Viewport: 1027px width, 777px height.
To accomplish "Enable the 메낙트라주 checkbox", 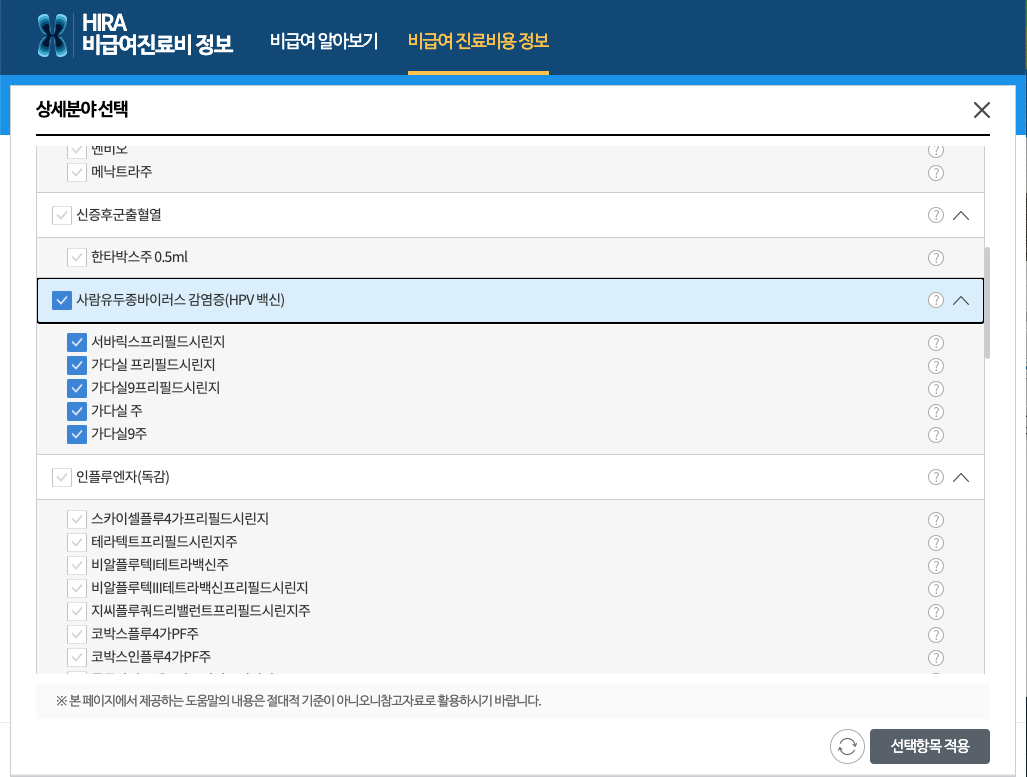I will pos(77,171).
